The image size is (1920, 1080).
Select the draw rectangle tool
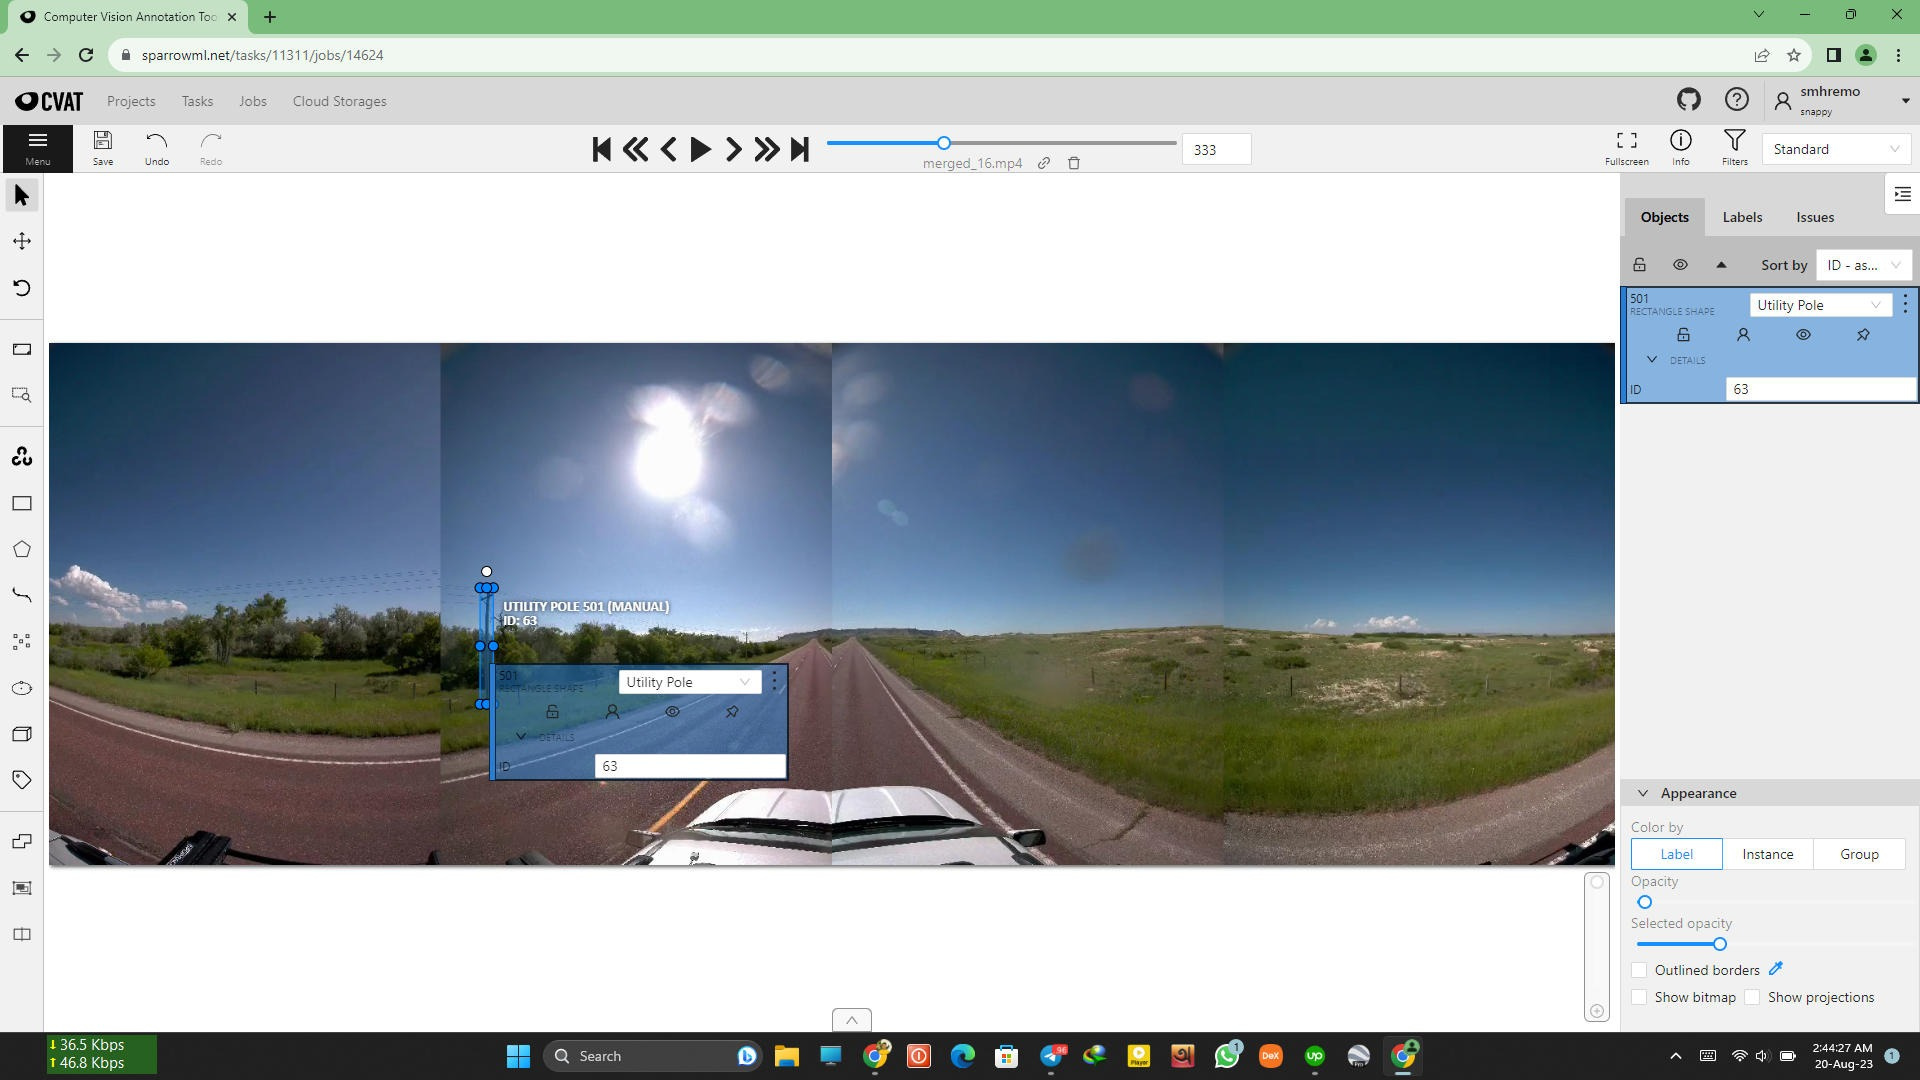[x=22, y=503]
